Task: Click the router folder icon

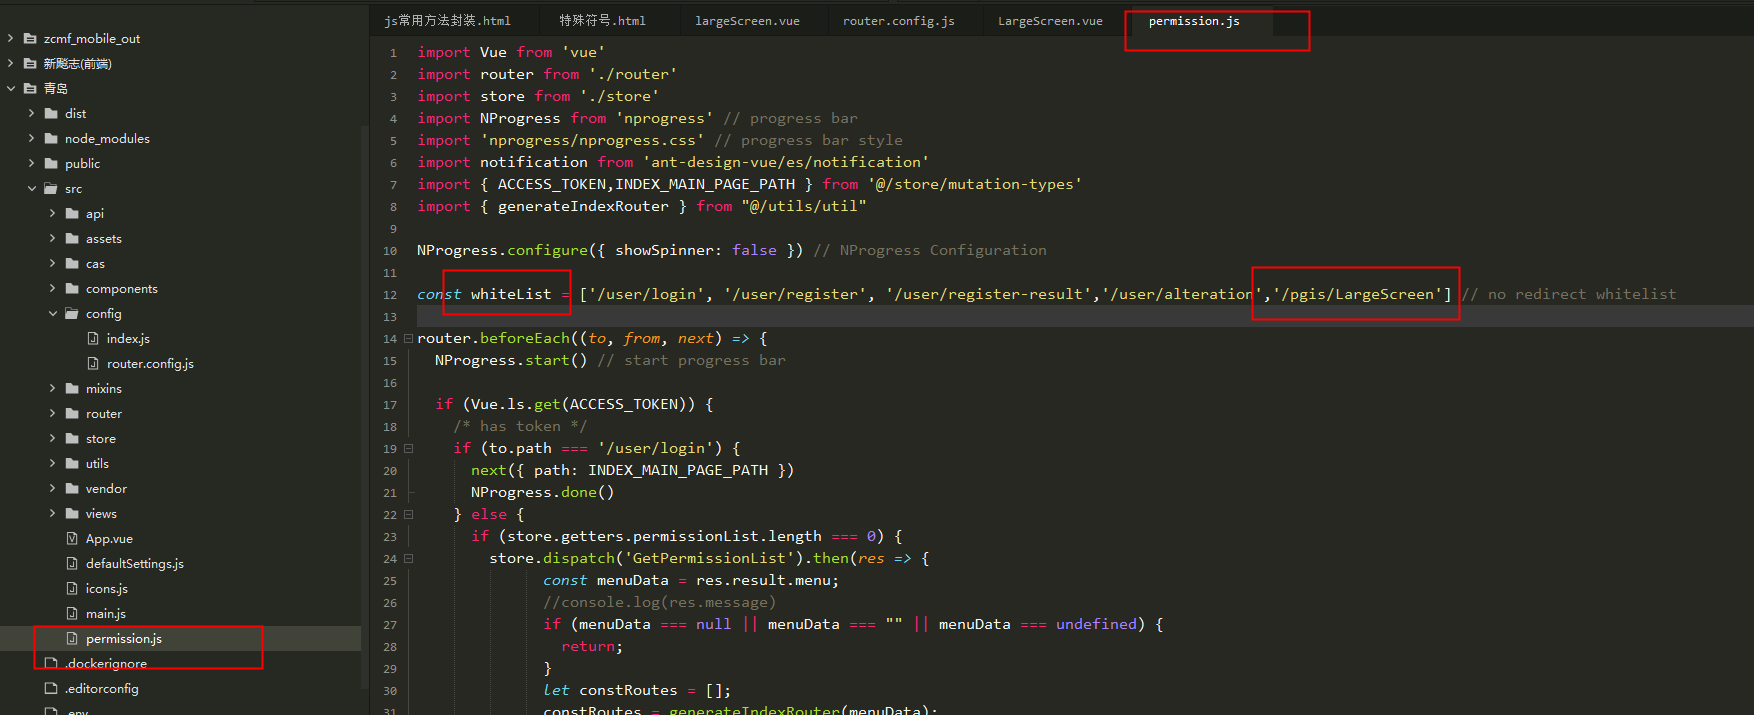Action: (x=72, y=413)
